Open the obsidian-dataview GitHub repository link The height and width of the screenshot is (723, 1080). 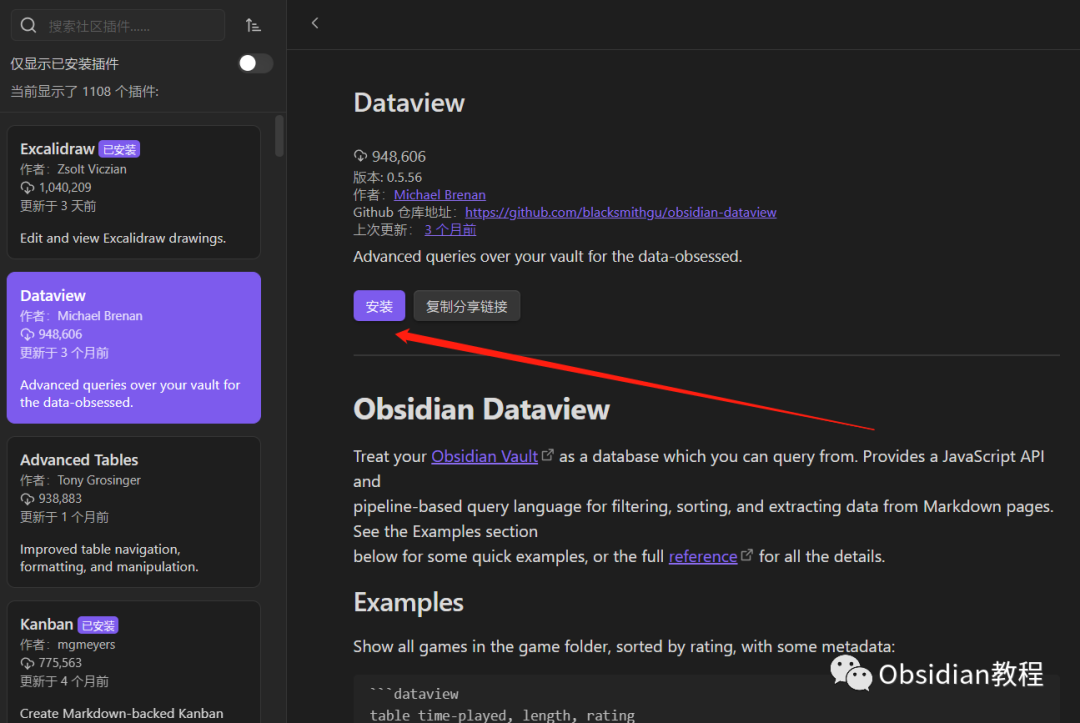pyautogui.click(x=621, y=212)
